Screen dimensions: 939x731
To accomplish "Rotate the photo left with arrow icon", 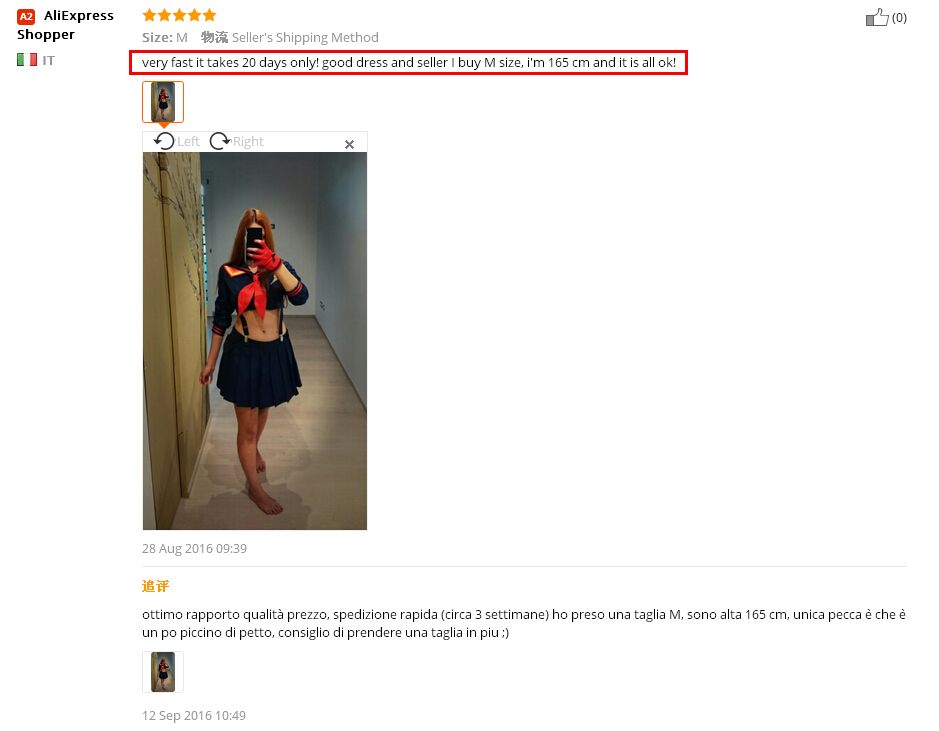I will pyautogui.click(x=164, y=141).
